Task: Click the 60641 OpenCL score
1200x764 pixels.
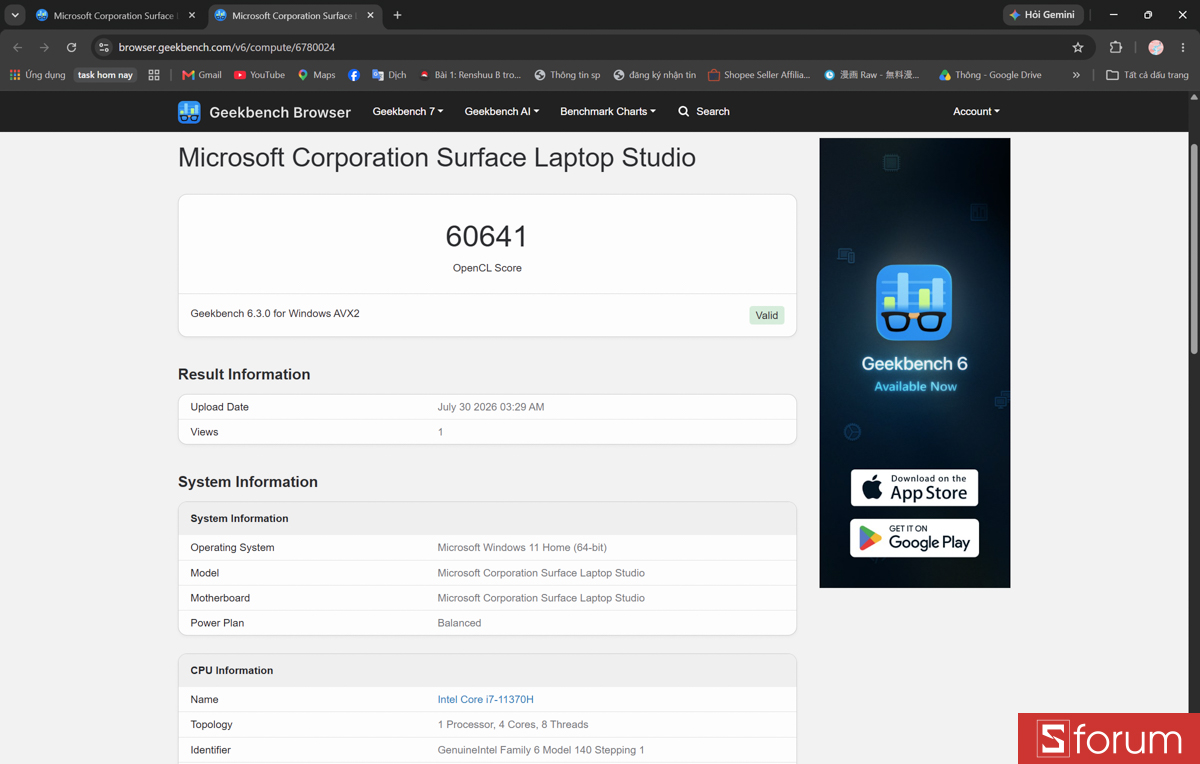Action: pyautogui.click(x=487, y=236)
